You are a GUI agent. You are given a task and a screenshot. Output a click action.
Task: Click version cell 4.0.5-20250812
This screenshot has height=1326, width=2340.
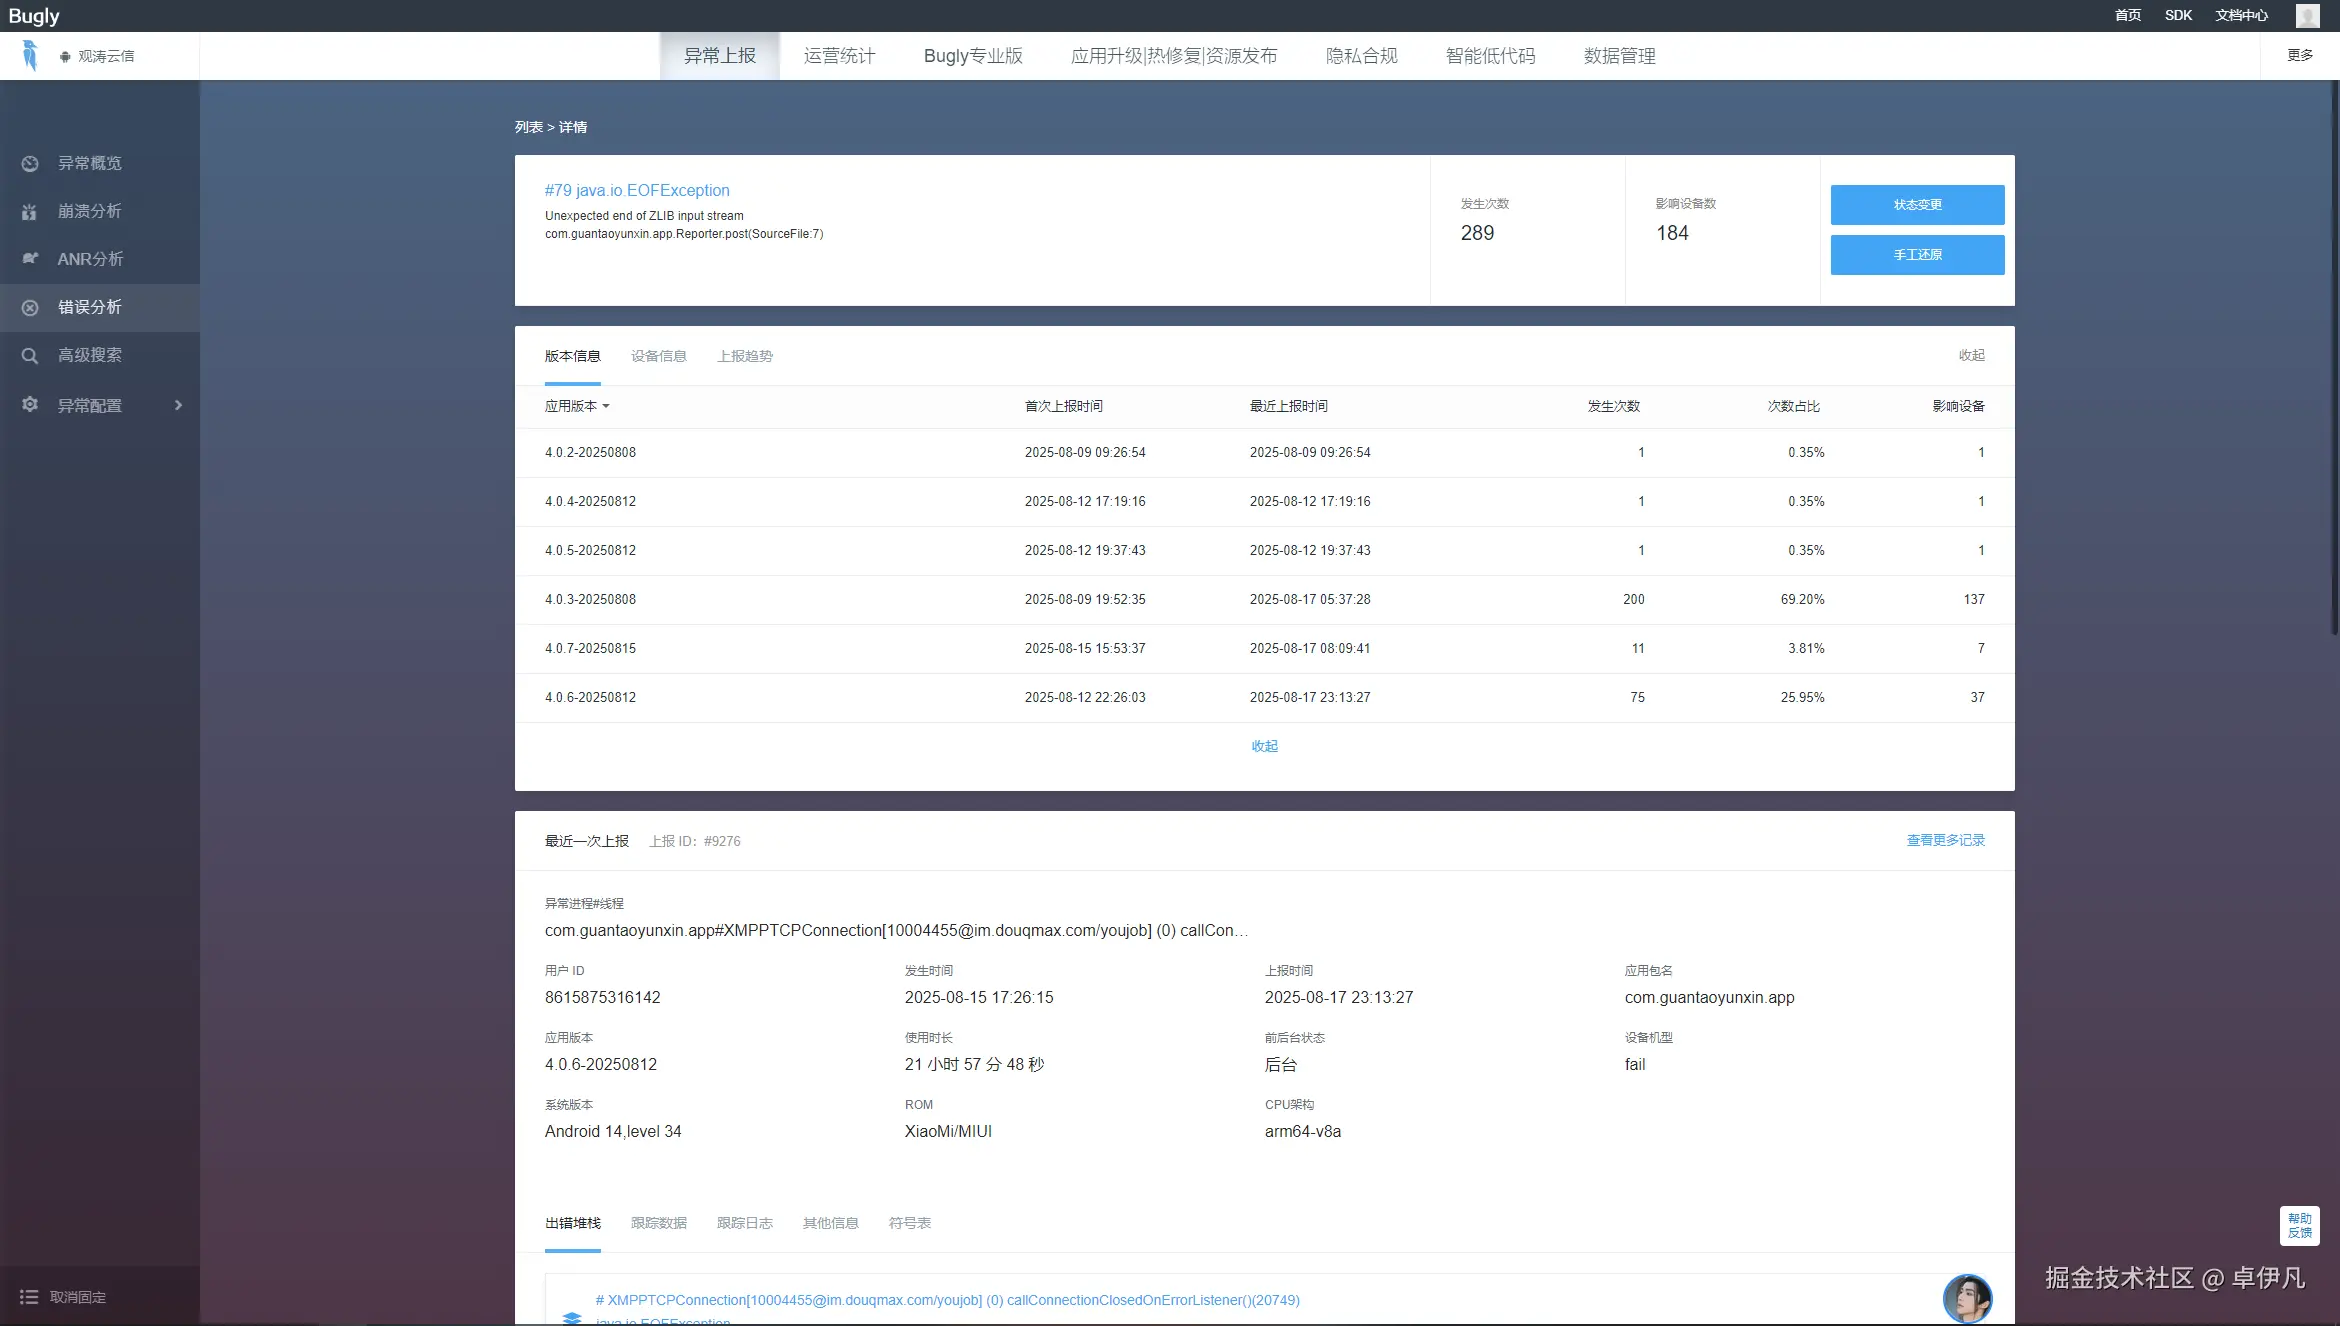[x=590, y=551]
